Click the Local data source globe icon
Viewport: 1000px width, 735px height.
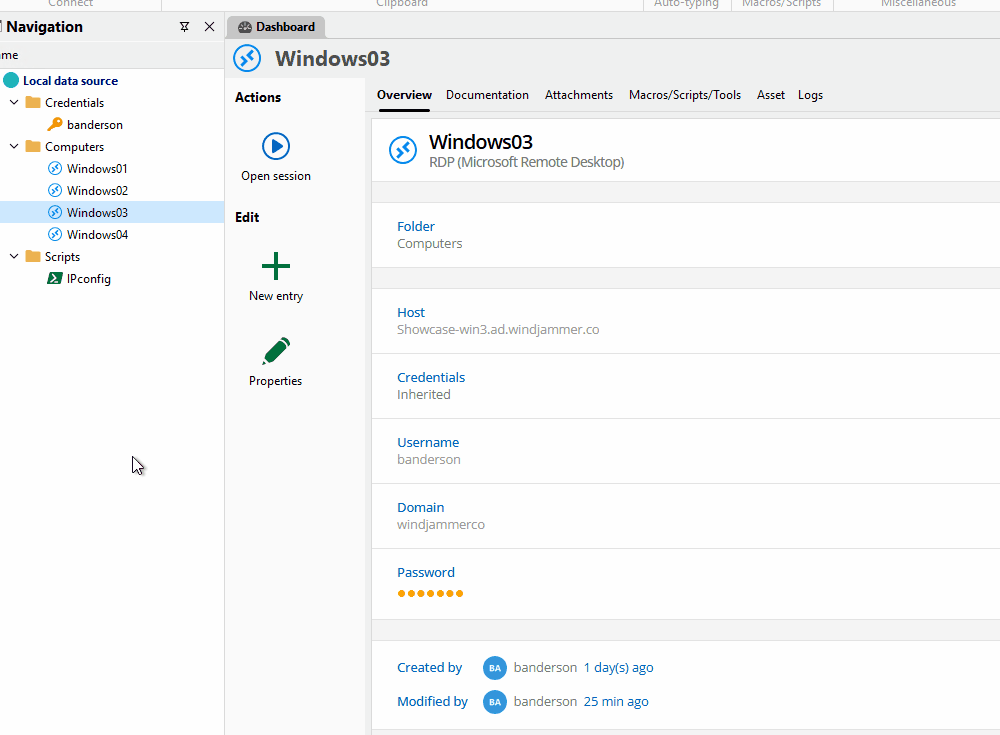tap(11, 81)
